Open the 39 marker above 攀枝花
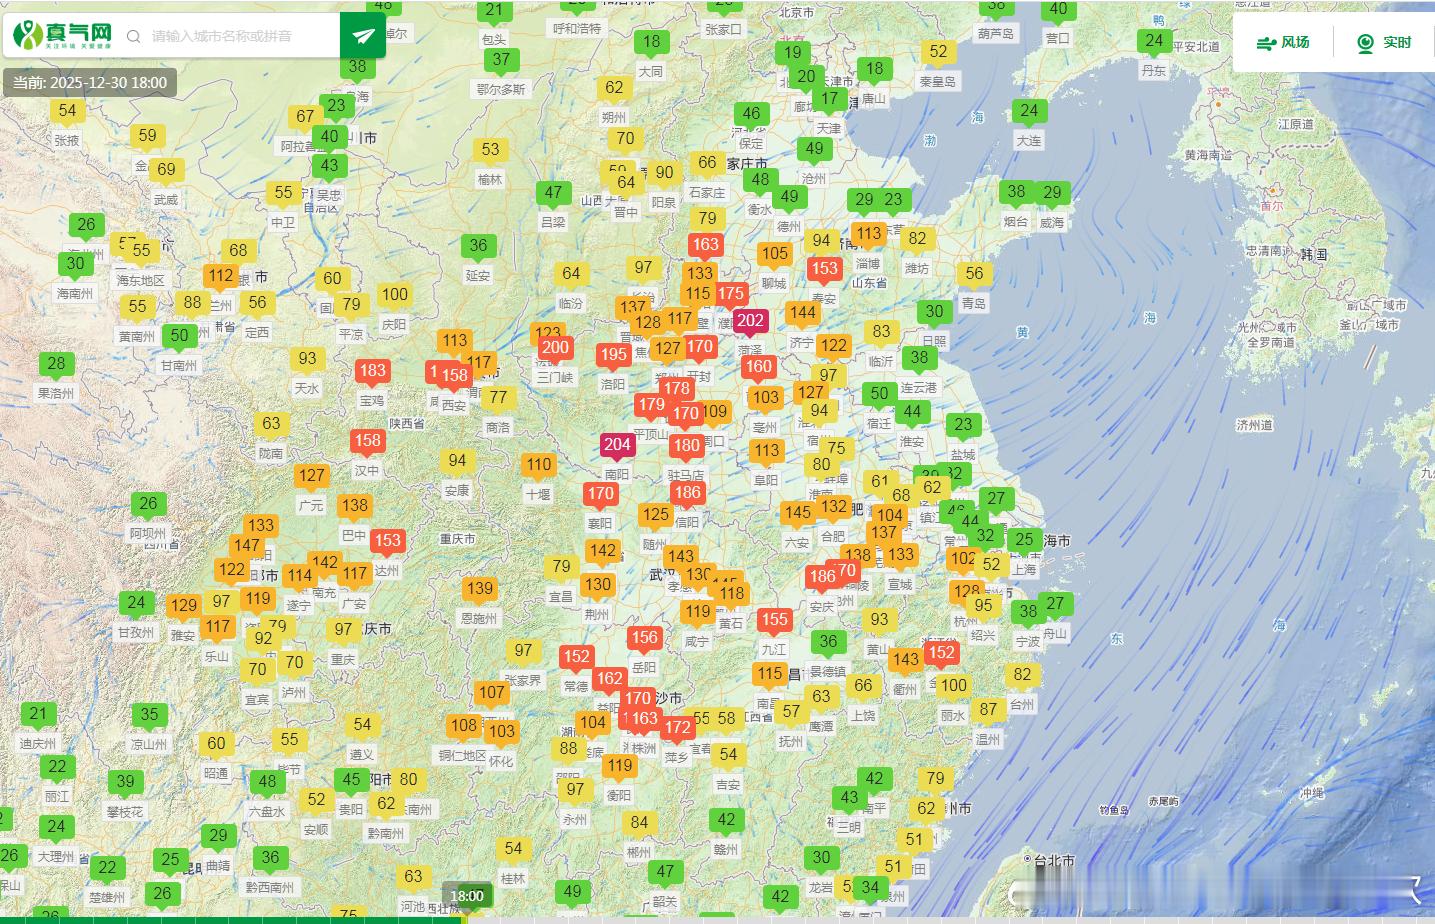1435x924 pixels. coord(125,783)
